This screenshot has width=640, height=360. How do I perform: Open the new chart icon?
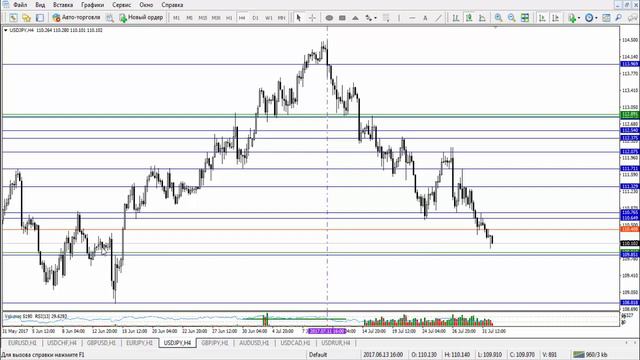pyautogui.click(x=13, y=18)
